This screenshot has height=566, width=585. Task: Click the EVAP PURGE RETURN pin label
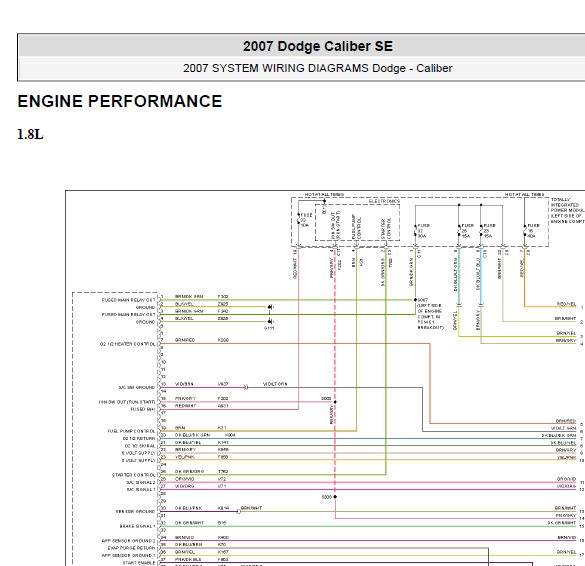pyautogui.click(x=132, y=548)
